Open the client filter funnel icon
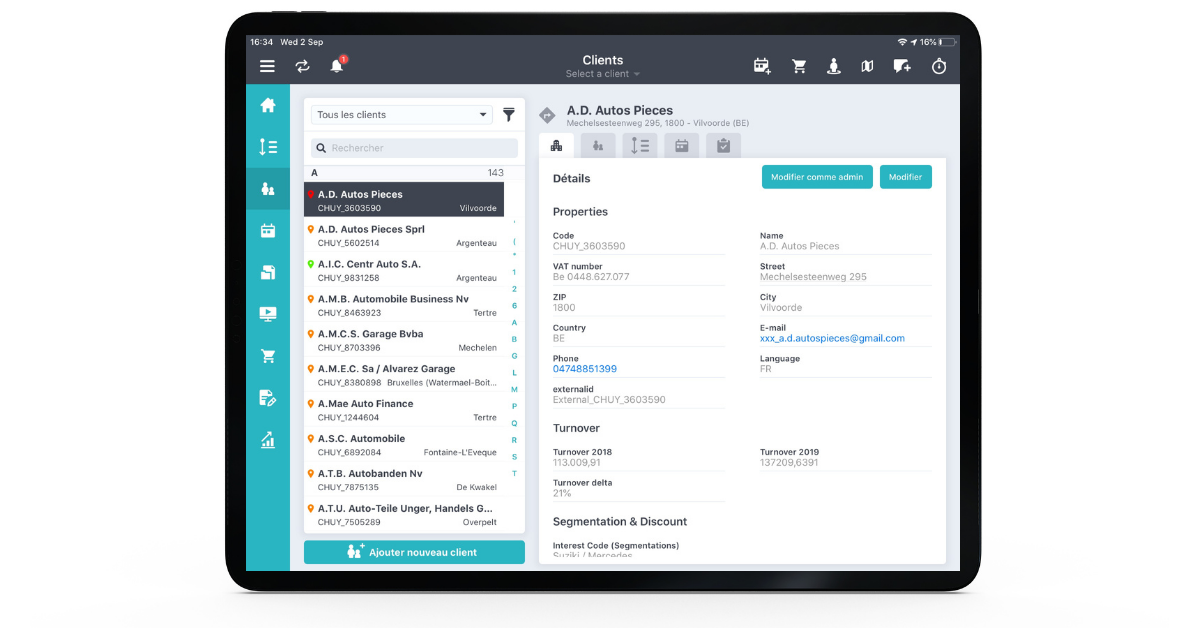This screenshot has width=1200, height=628. tap(509, 115)
